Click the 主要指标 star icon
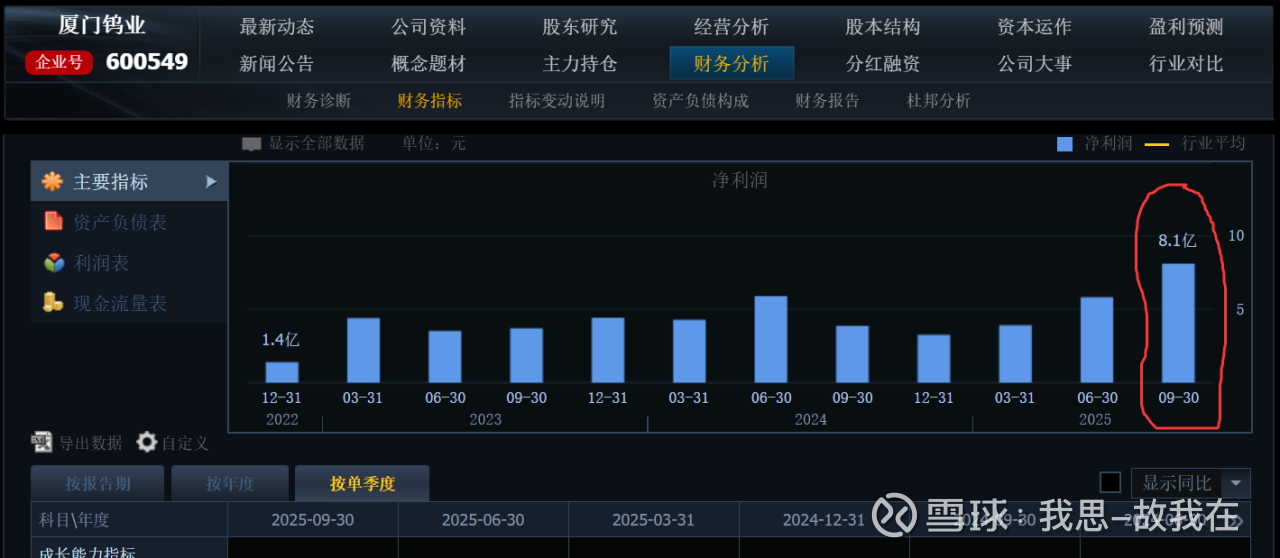1280x558 pixels. click(x=52, y=182)
